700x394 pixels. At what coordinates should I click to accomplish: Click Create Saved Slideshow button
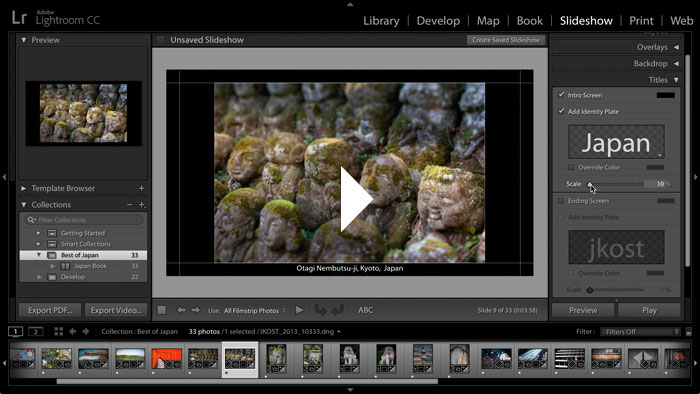[x=506, y=40]
